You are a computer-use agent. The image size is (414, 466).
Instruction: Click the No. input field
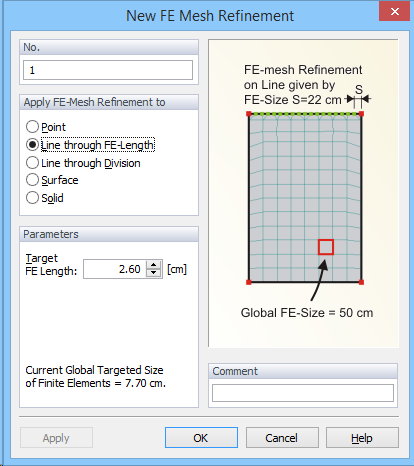(x=108, y=70)
